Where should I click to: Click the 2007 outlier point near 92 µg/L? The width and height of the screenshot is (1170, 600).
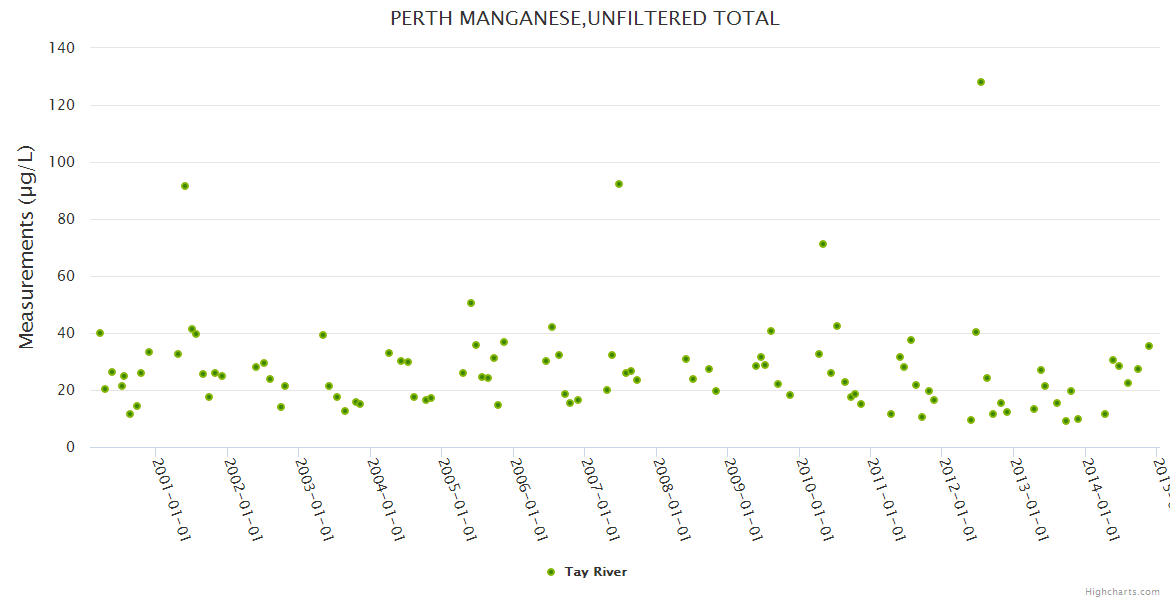(619, 184)
